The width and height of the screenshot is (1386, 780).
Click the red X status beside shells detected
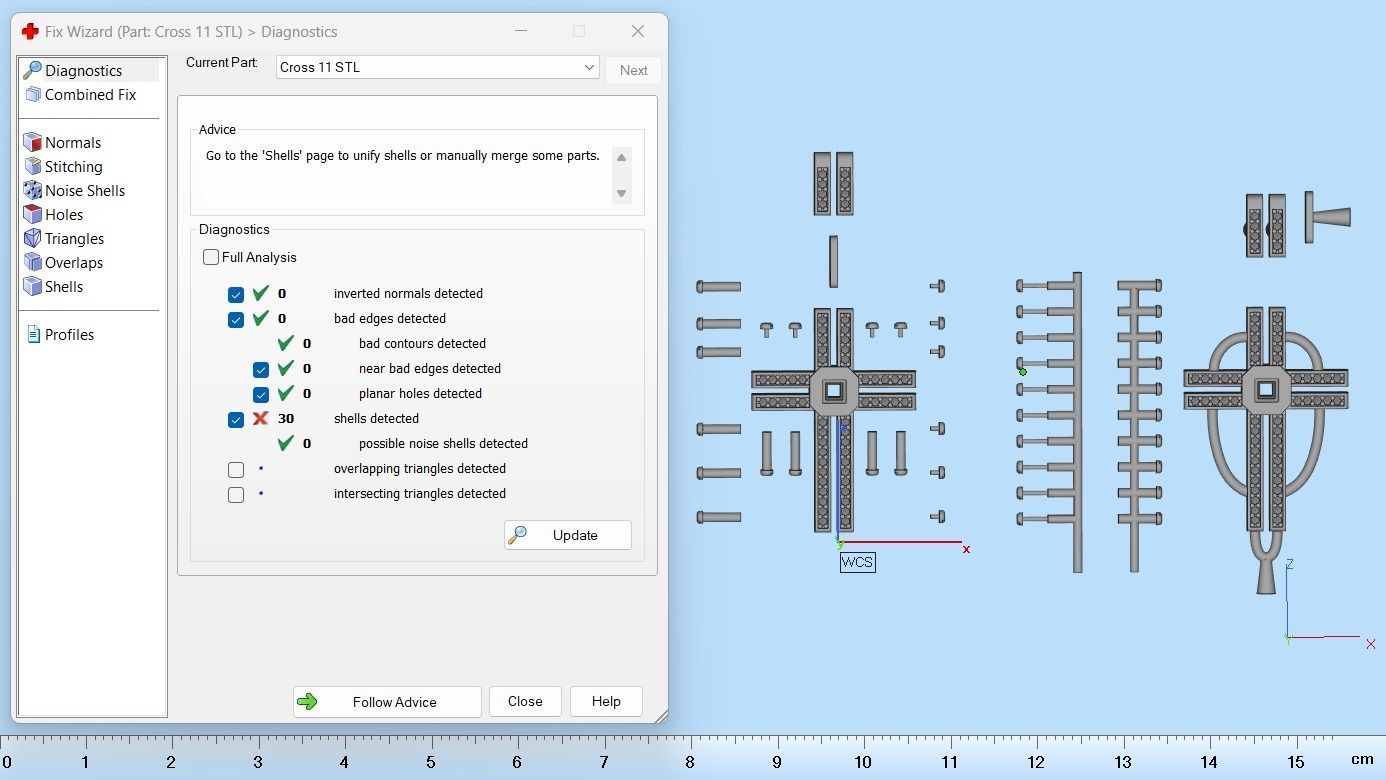(x=260, y=418)
